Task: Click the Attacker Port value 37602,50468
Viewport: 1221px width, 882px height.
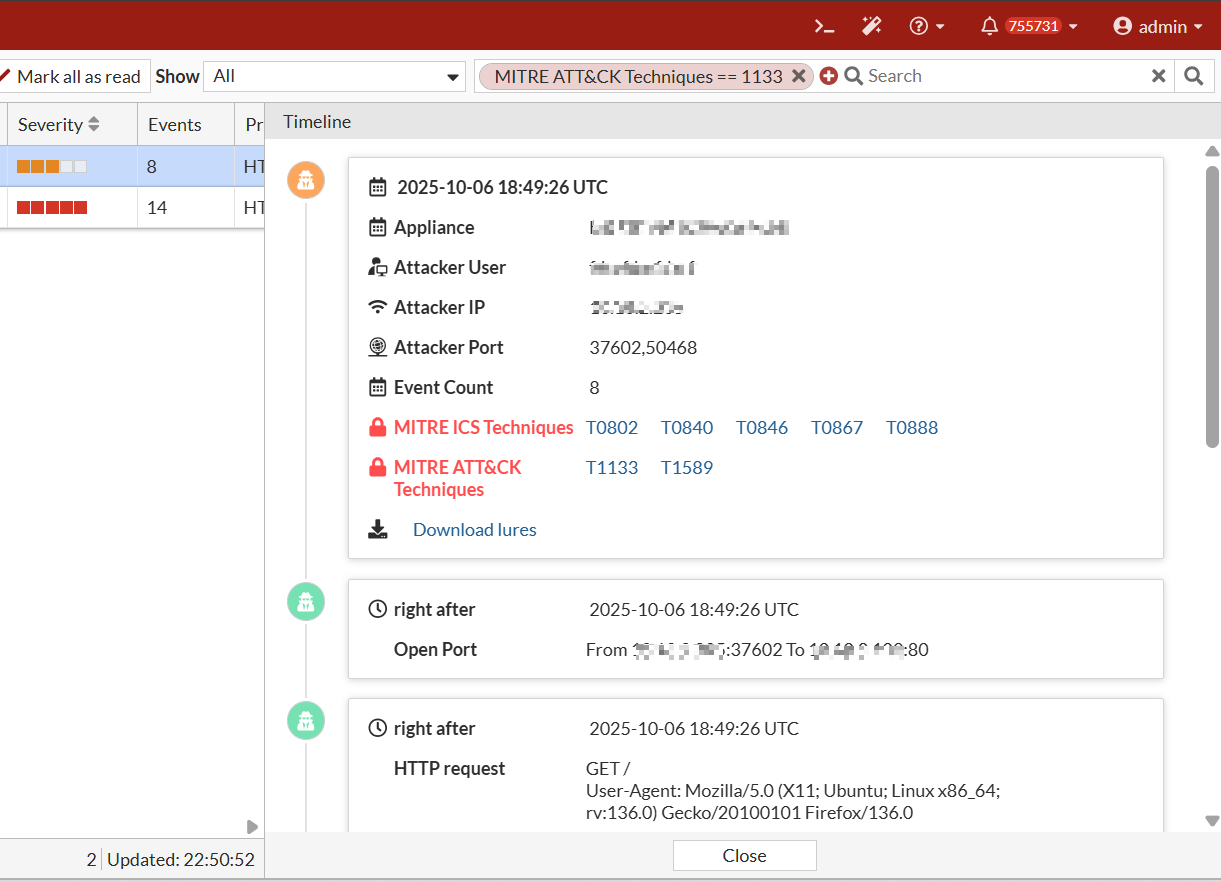Action: (643, 348)
